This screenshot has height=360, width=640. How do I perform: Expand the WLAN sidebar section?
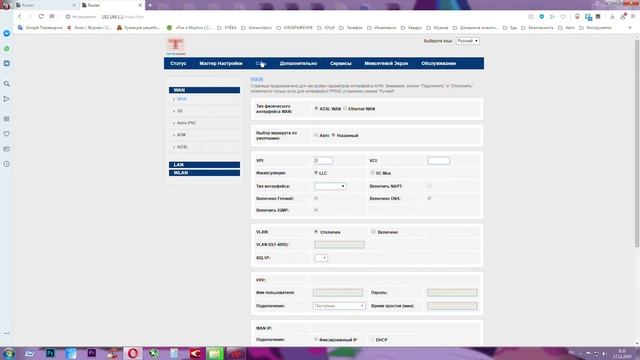204,173
